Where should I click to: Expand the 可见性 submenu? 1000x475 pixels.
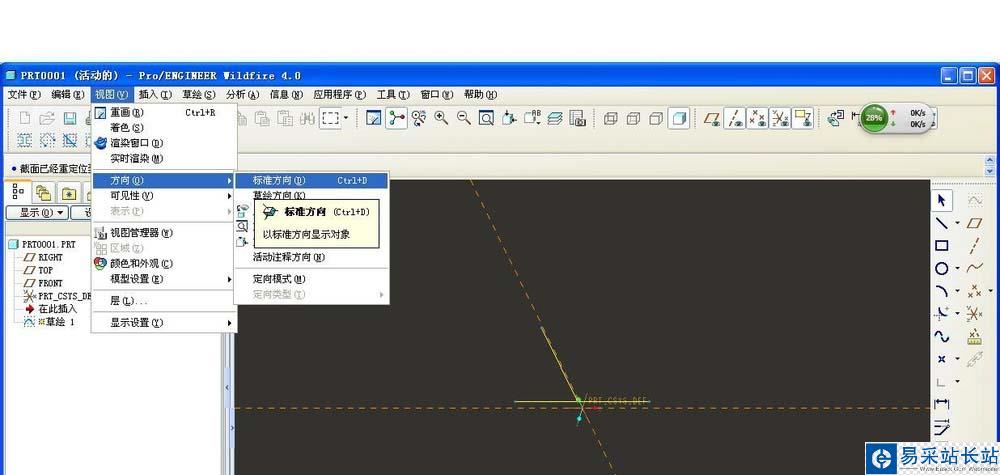point(165,196)
